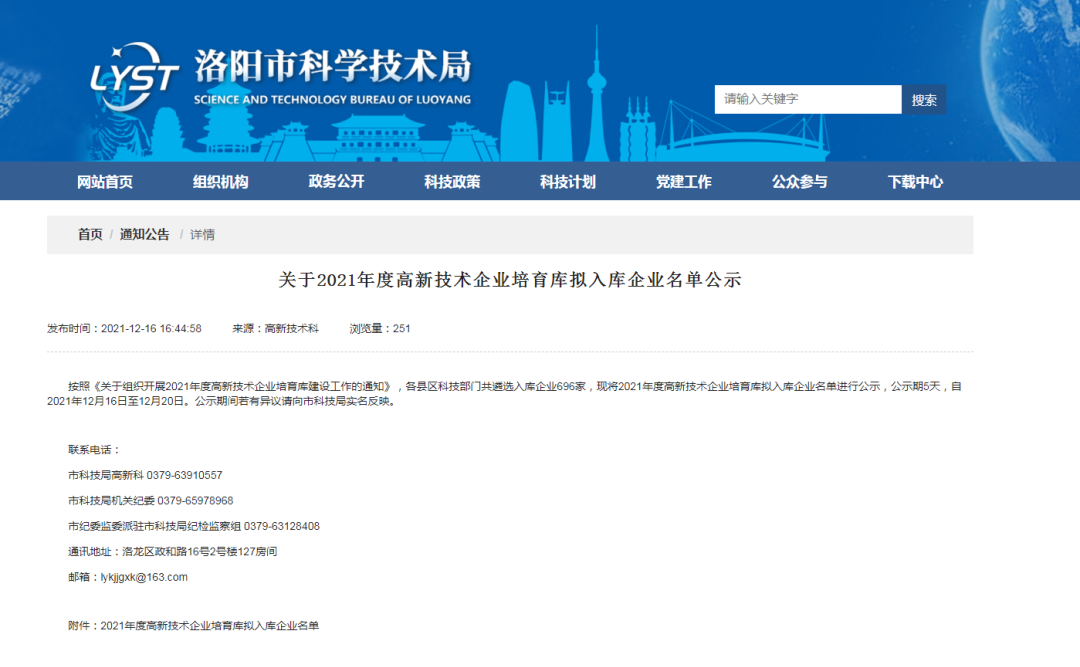Click the 搜索 search button

(x=924, y=99)
